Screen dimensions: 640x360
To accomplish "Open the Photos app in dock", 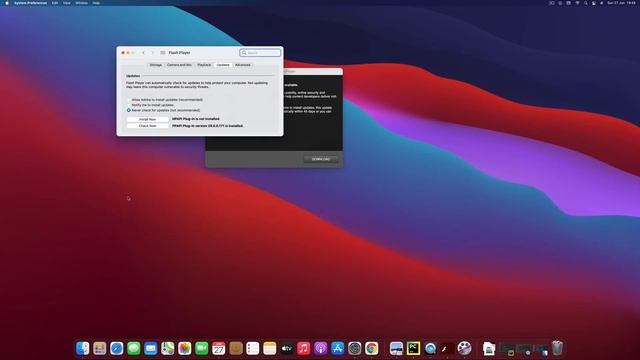I will 184,348.
